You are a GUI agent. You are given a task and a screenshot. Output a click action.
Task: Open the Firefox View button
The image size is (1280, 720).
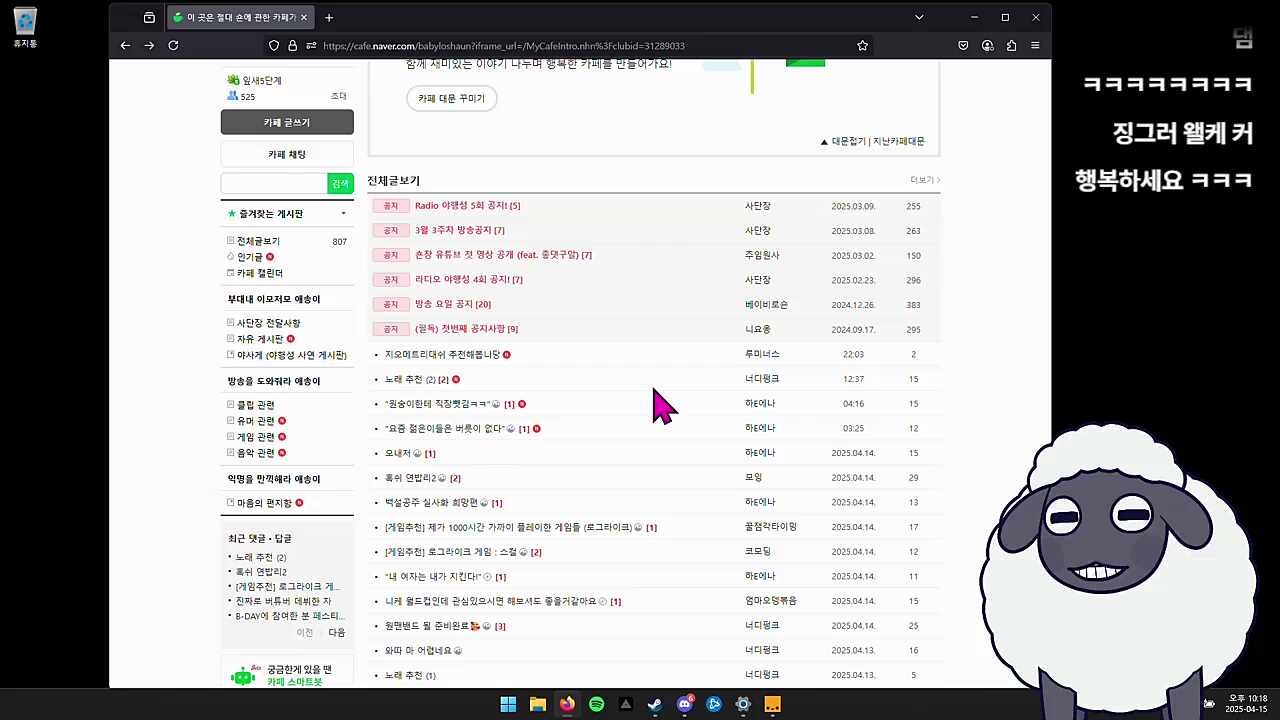(x=149, y=17)
